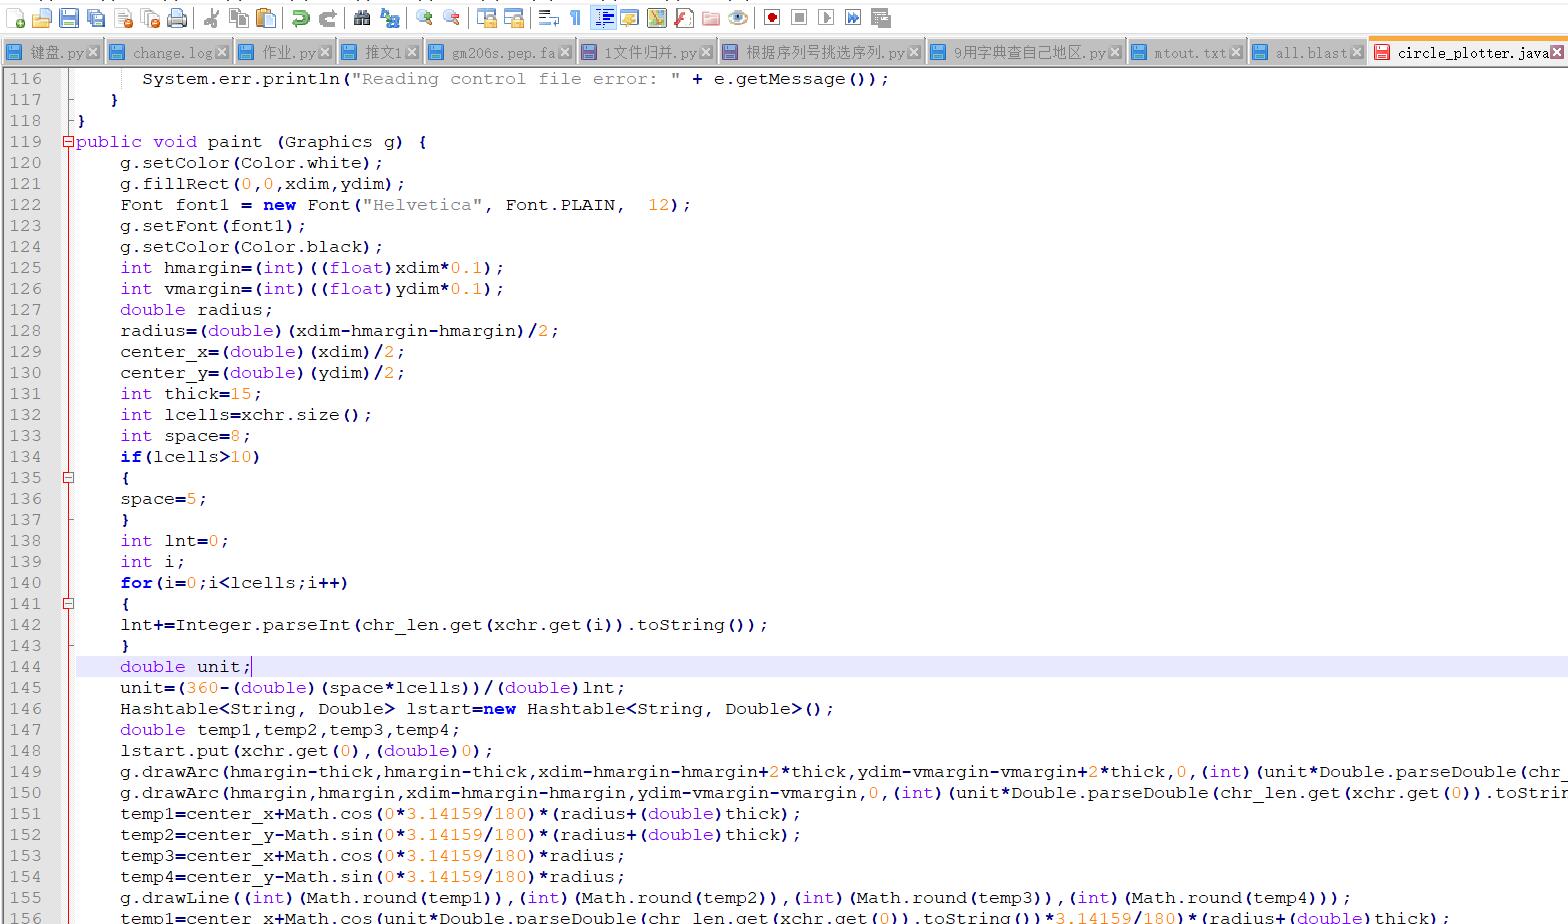Close the change.log tab
This screenshot has height=924, width=1568.
tap(221, 53)
